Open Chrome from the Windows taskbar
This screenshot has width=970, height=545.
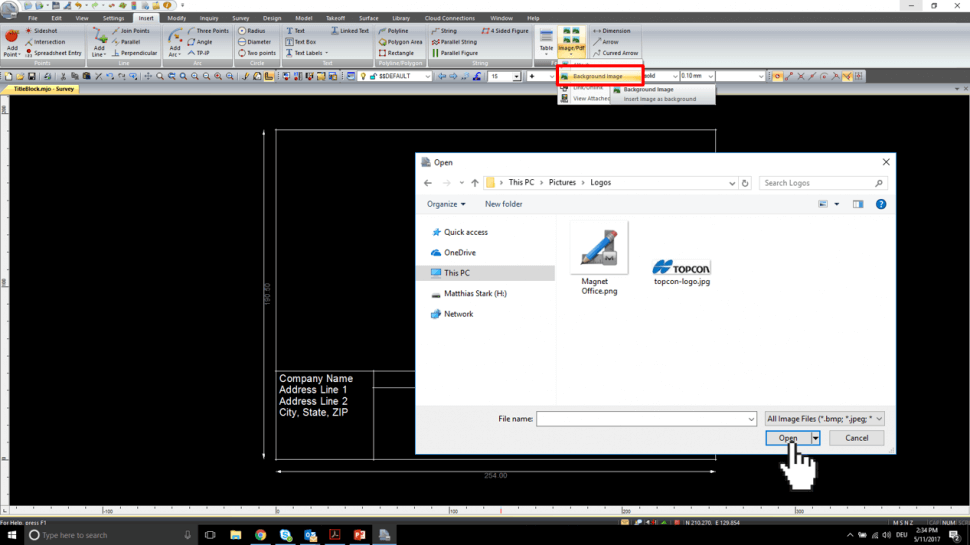[260, 535]
